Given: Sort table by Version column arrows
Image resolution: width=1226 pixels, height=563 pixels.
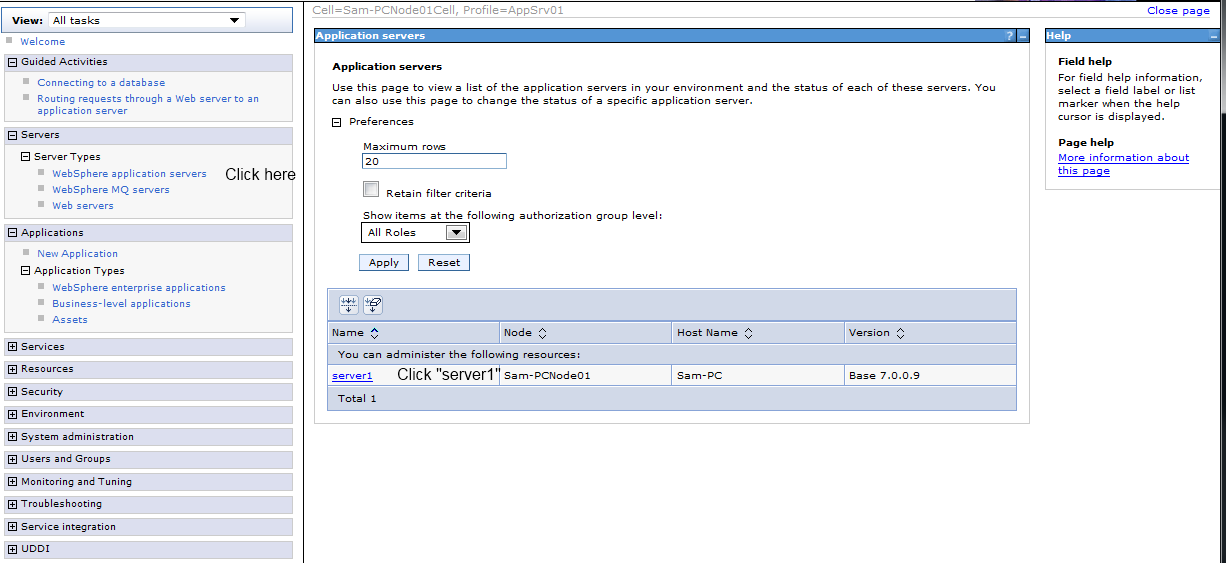Looking at the screenshot, I should [x=900, y=333].
